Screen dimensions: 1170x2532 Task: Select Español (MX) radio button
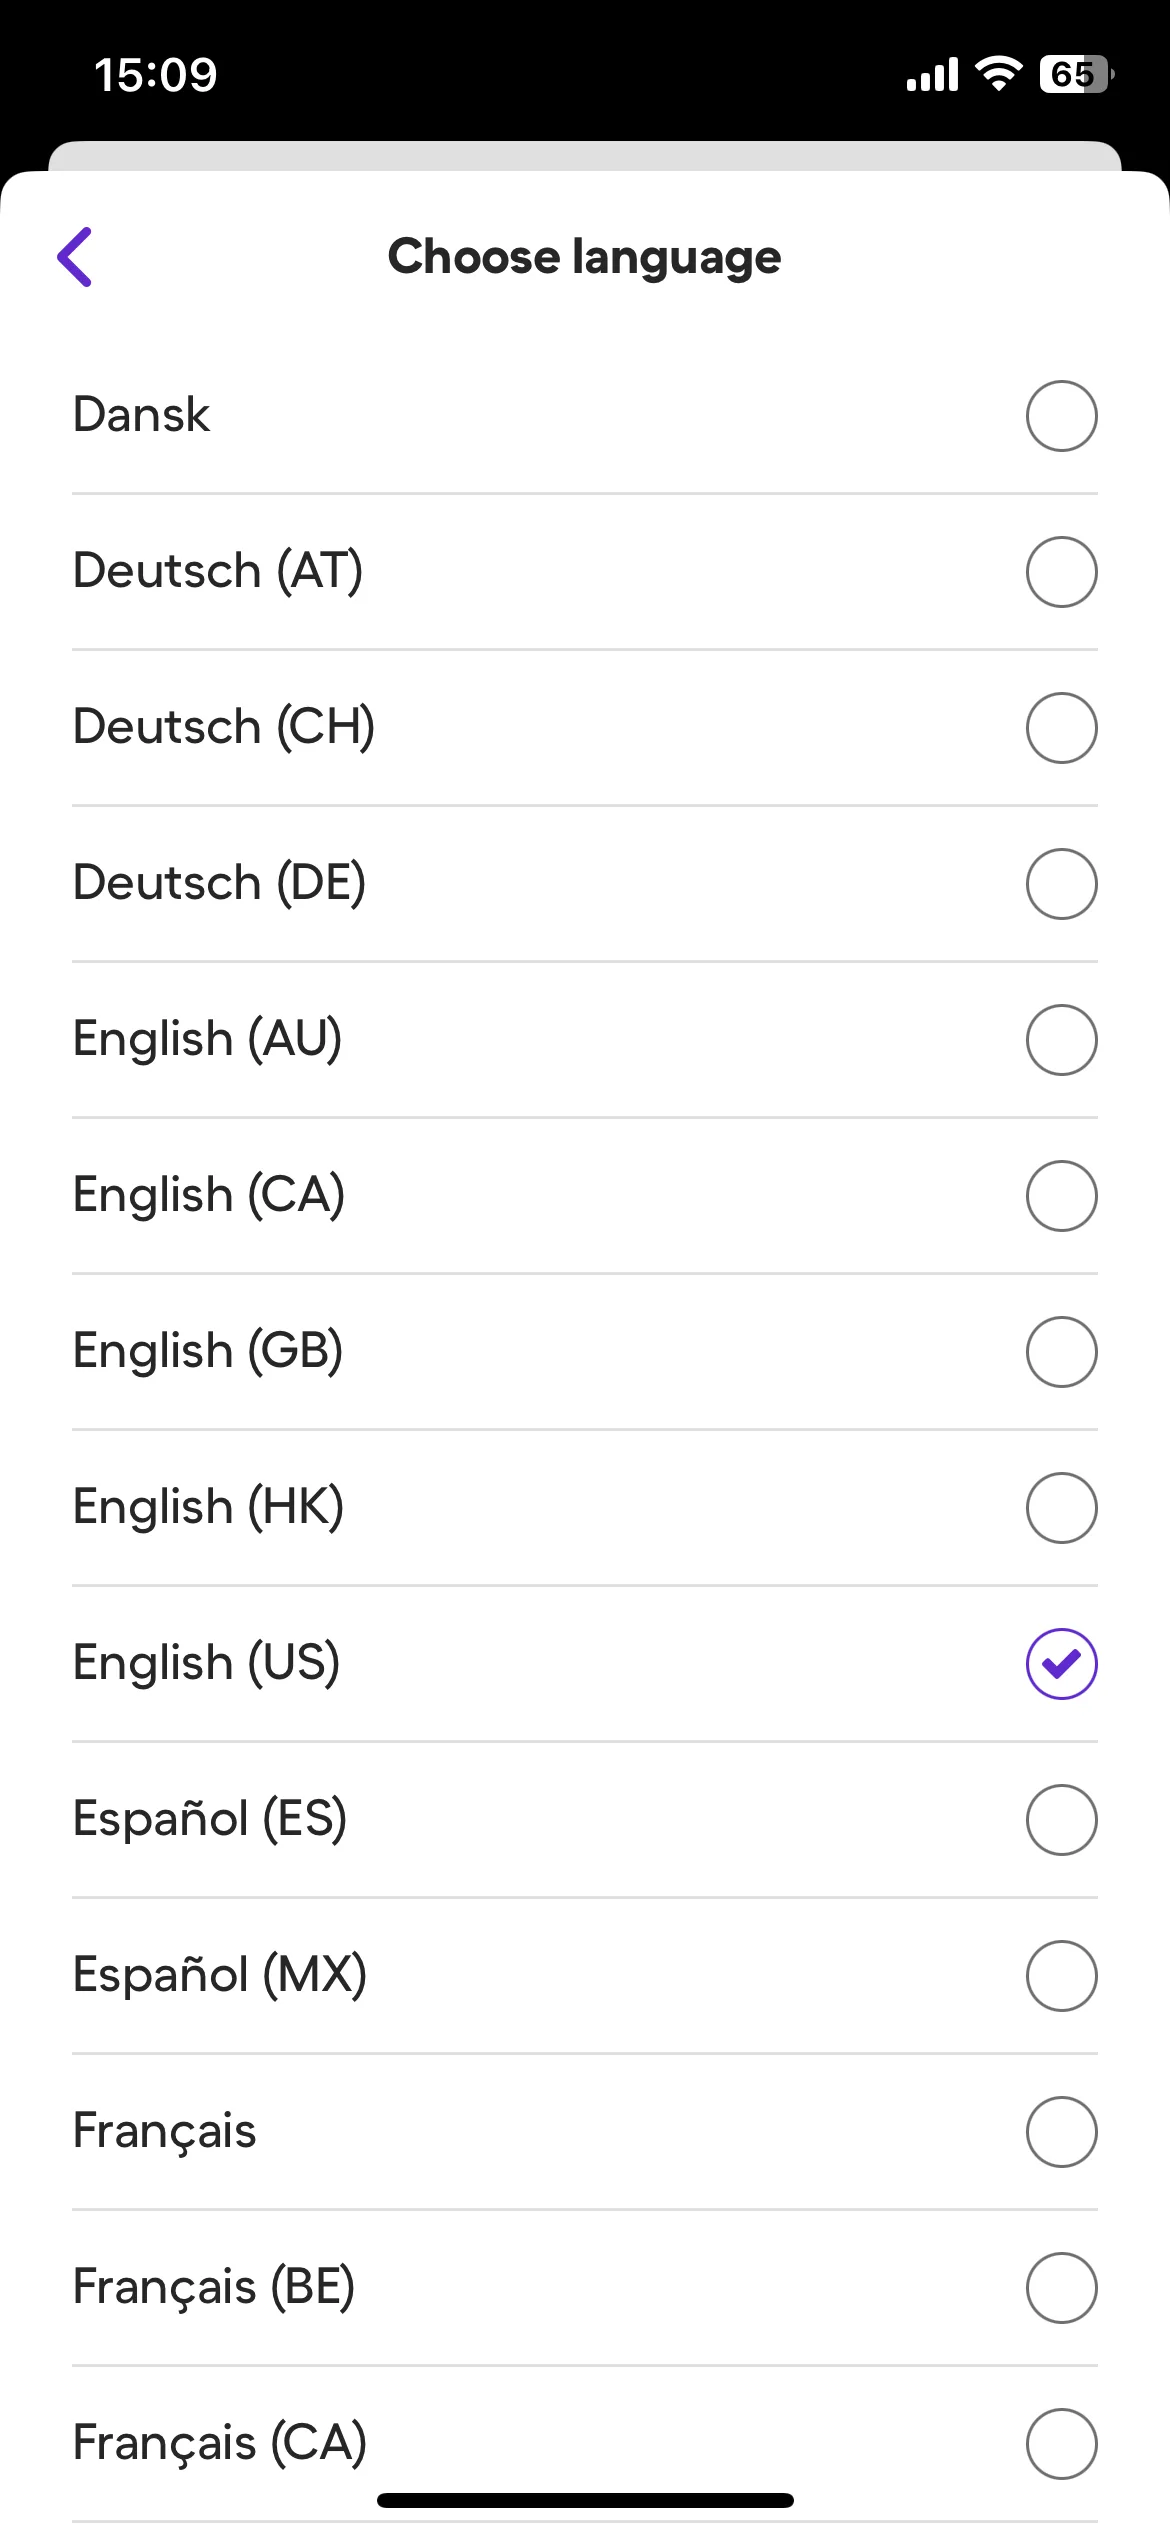coord(1061,1976)
